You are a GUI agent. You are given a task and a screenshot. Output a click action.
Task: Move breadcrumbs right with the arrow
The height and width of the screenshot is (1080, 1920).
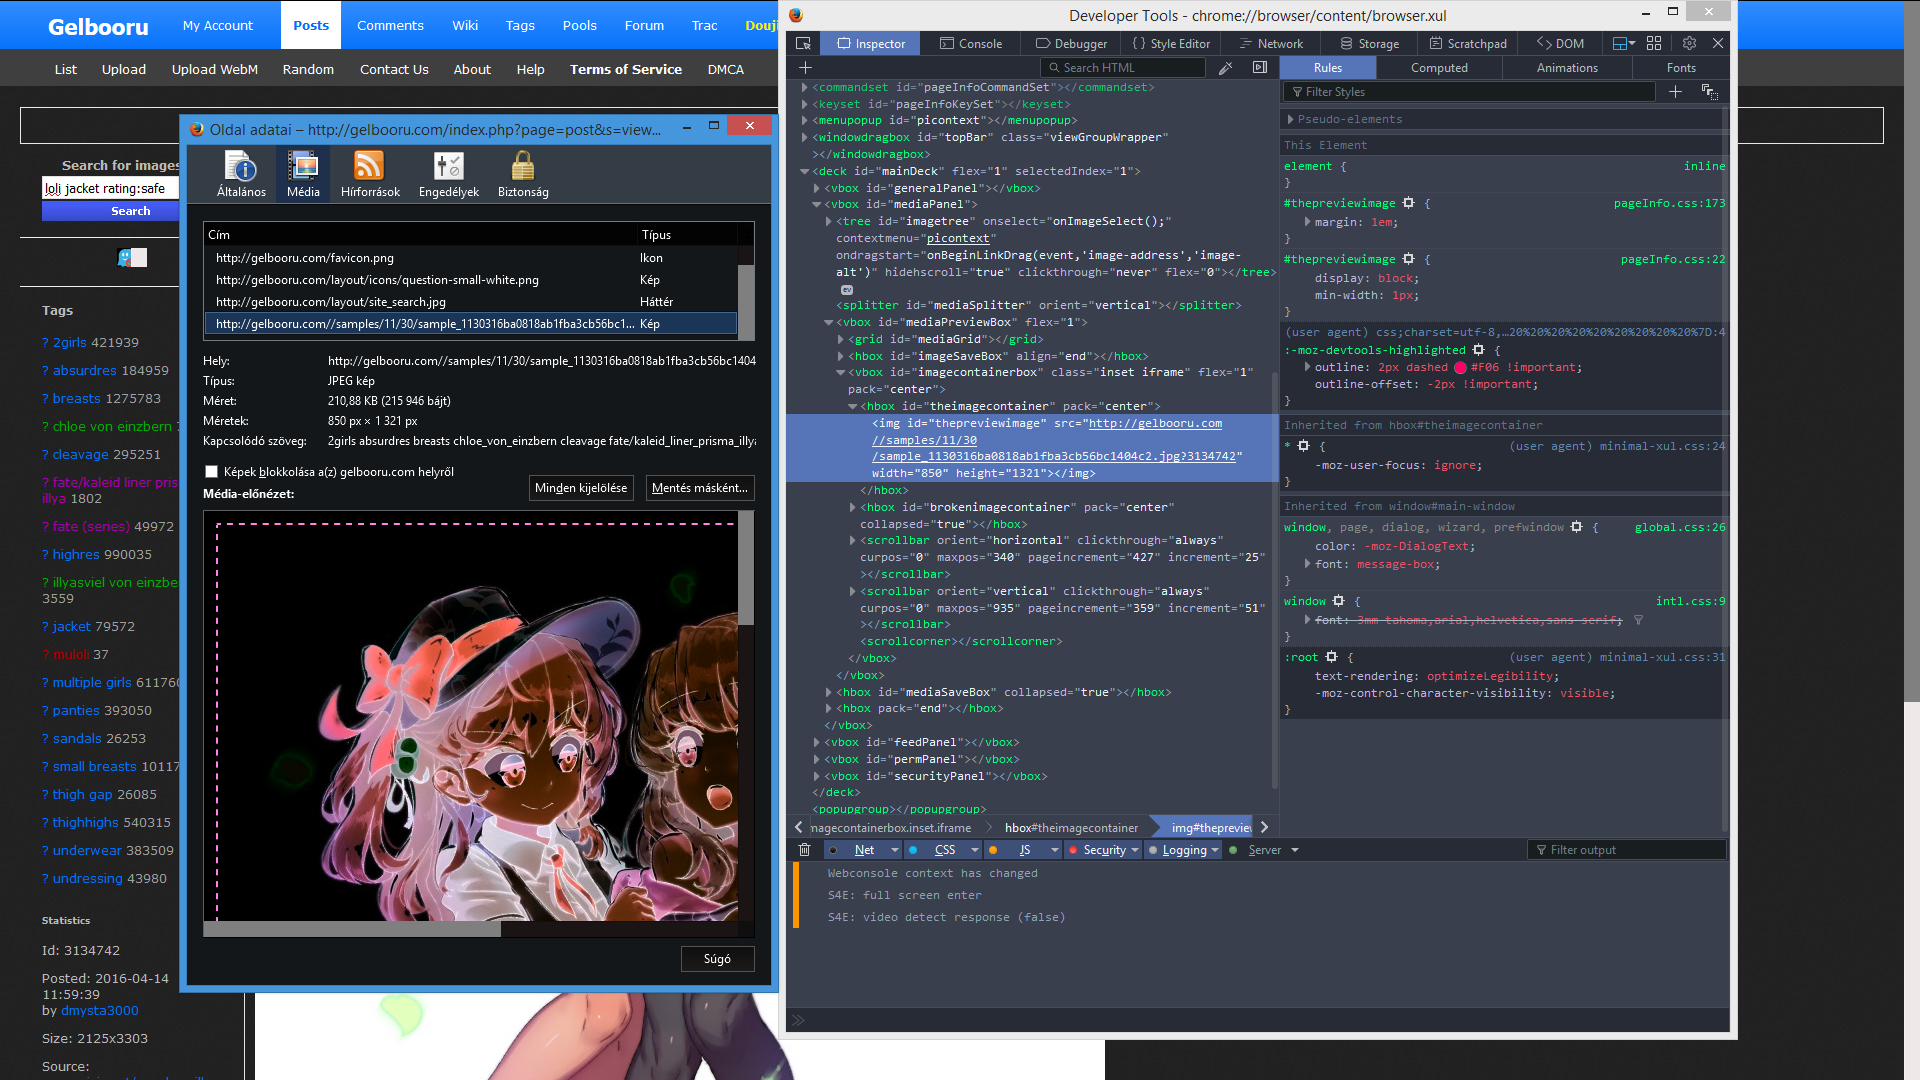1264,828
